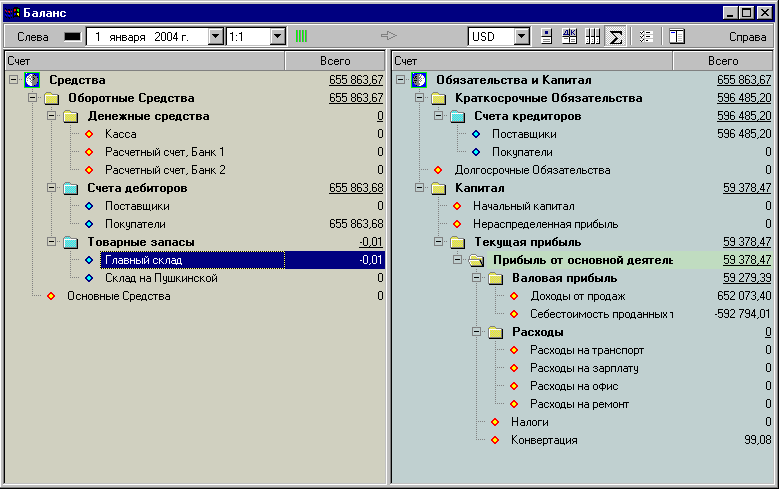779x489 pixels.
Task: Click the open folder icon of Прибыль от основной
Action: [x=476, y=260]
